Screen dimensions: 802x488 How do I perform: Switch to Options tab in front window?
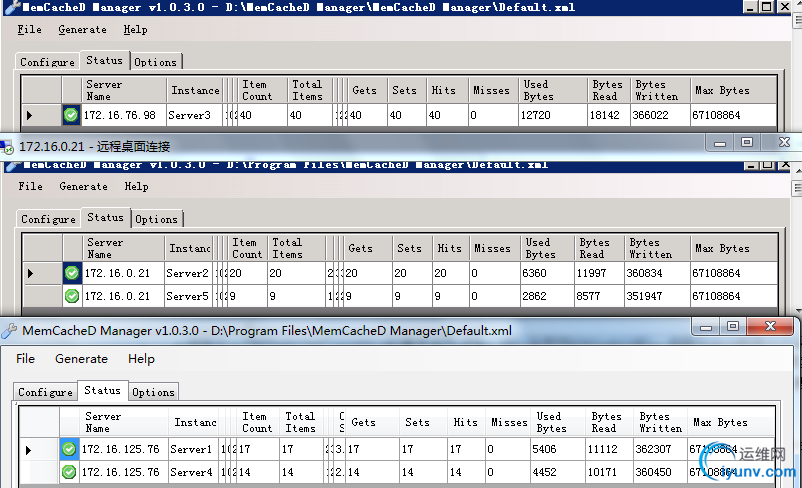(x=153, y=392)
